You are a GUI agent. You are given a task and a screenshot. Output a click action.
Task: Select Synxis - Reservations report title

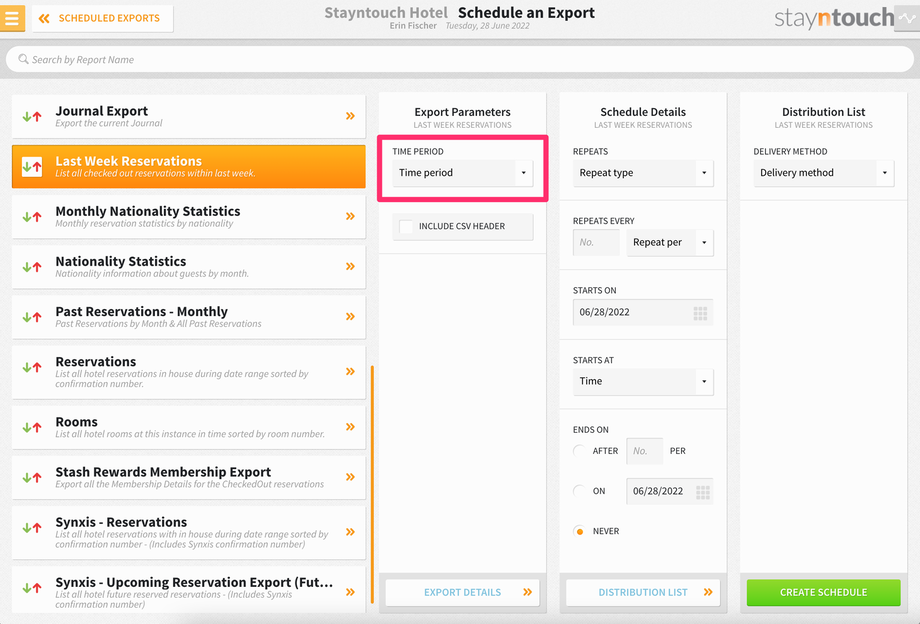[121, 522]
